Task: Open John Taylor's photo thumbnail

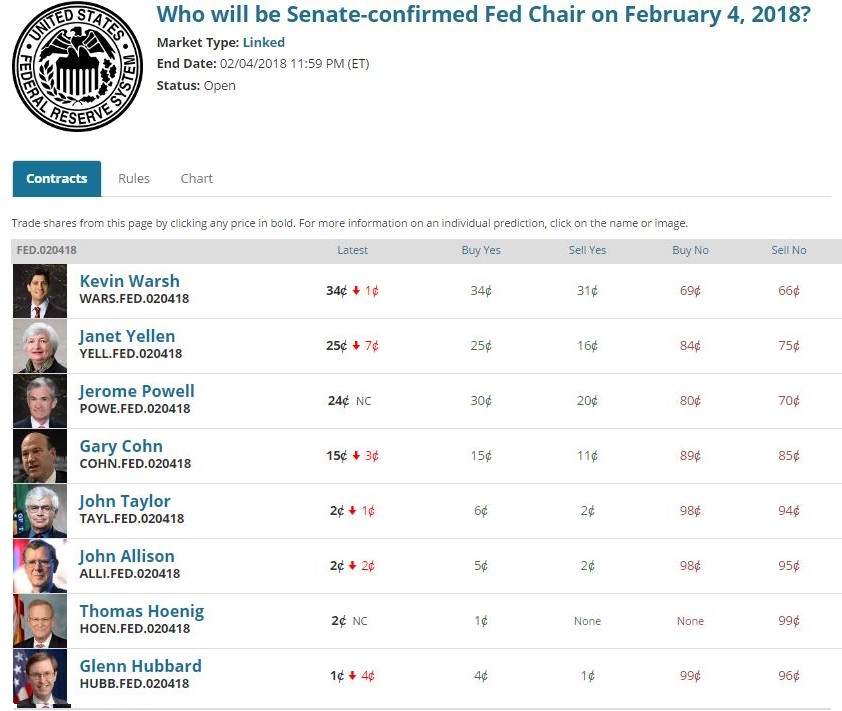Action: pyautogui.click(x=40, y=511)
